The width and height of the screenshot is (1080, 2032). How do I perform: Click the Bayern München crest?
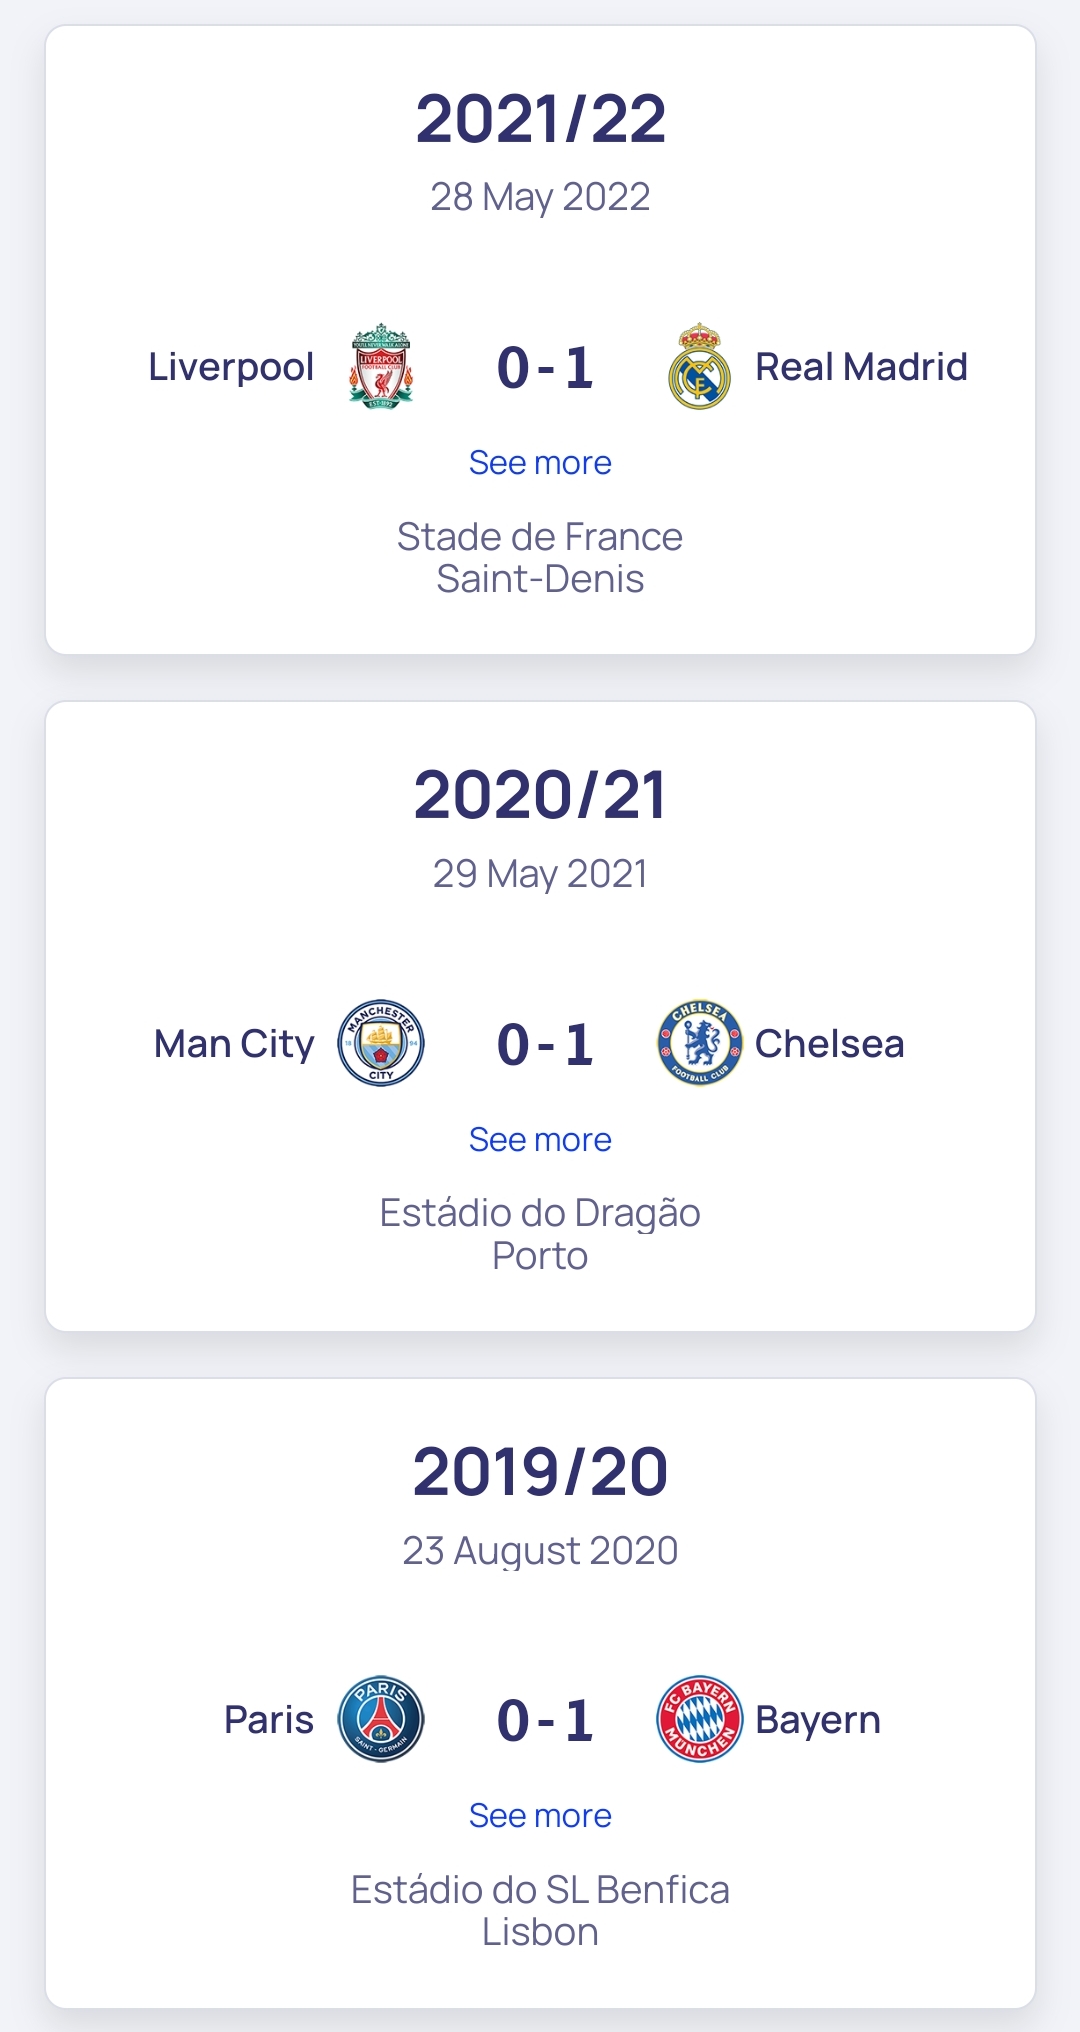(x=699, y=1719)
